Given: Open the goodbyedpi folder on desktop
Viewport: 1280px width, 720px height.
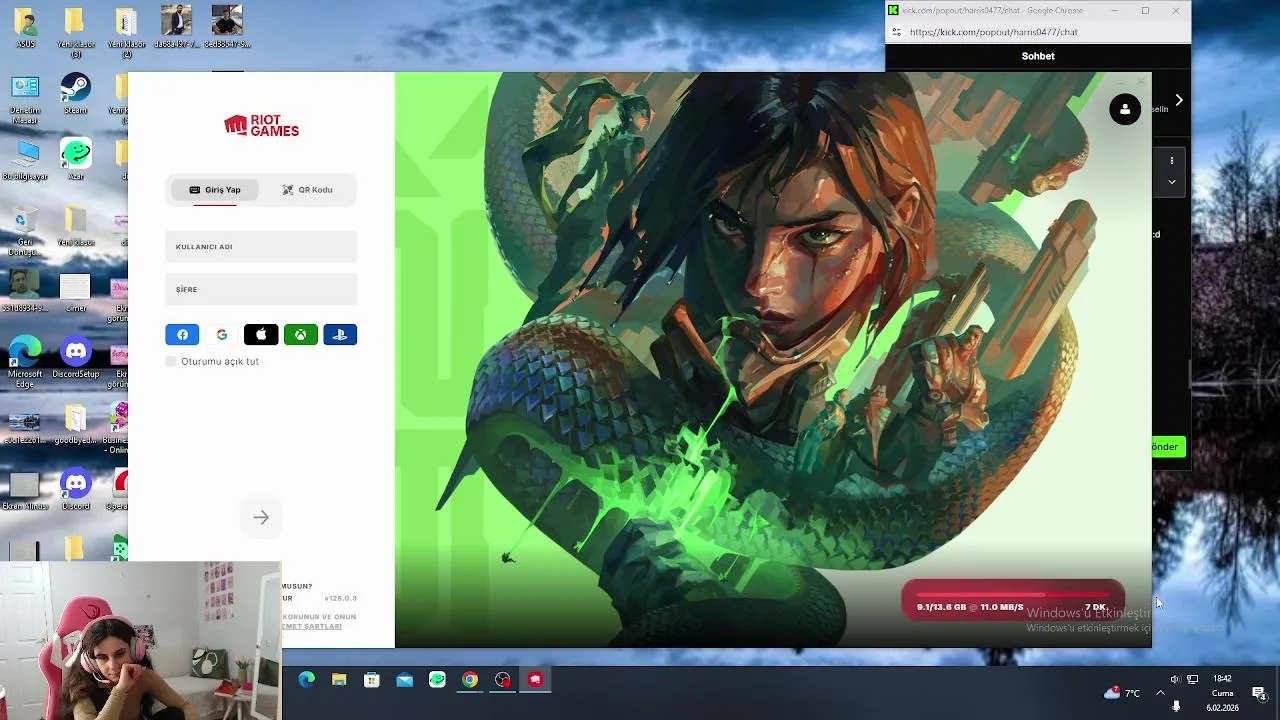Looking at the screenshot, I should pyautogui.click(x=75, y=424).
